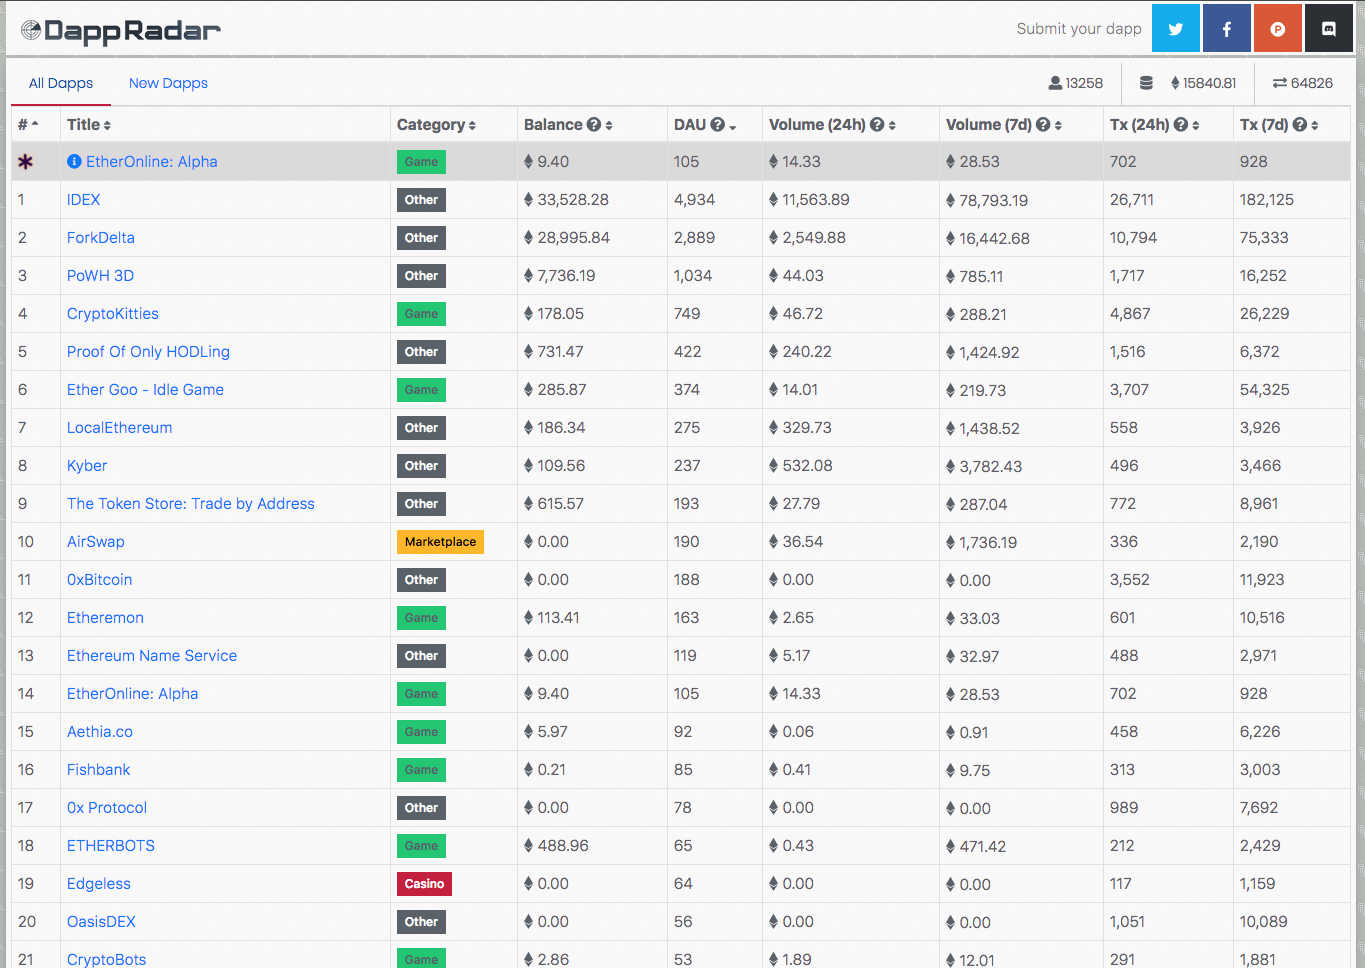Open the Product Hunt button

(1278, 28)
